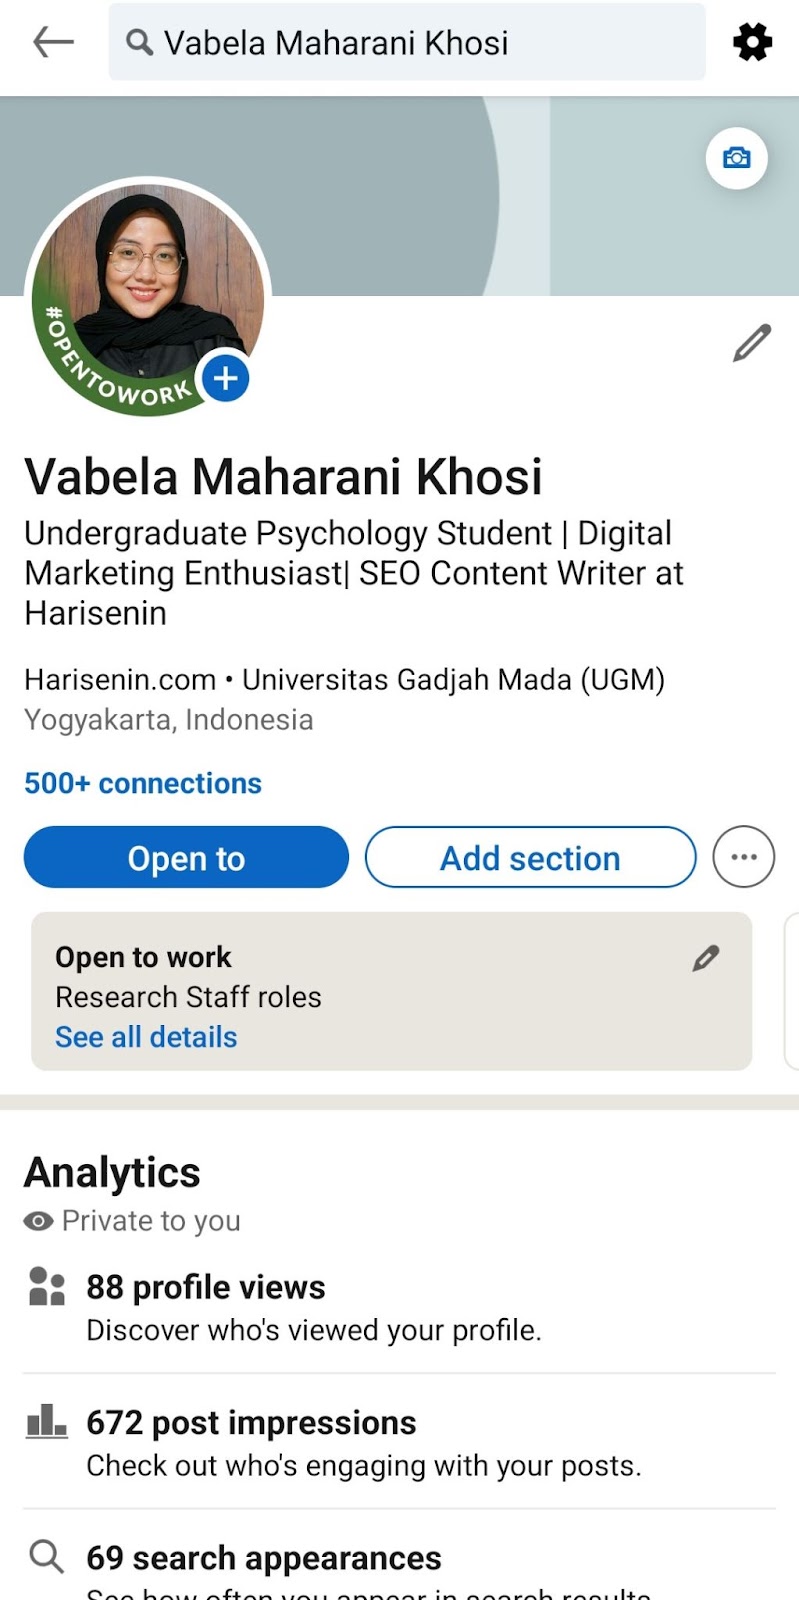Open 672 post impressions analytics
Viewport: 799px width, 1600px height.
(x=399, y=1442)
